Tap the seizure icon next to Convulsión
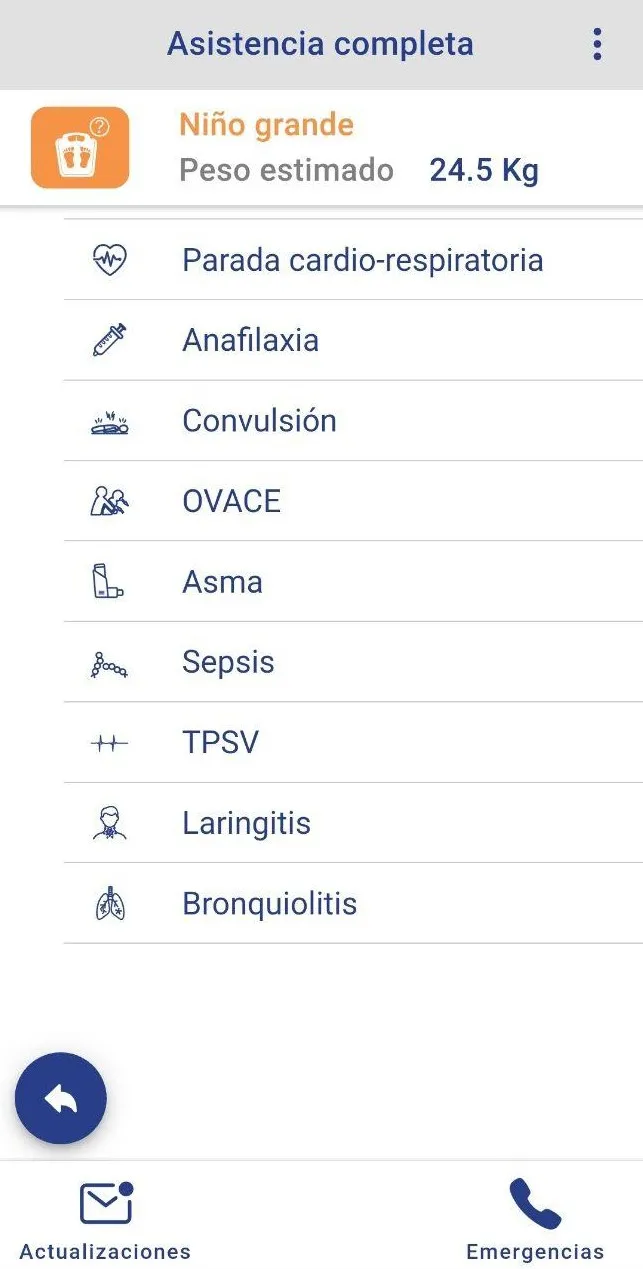The height and width of the screenshot is (1269, 643). coord(109,421)
